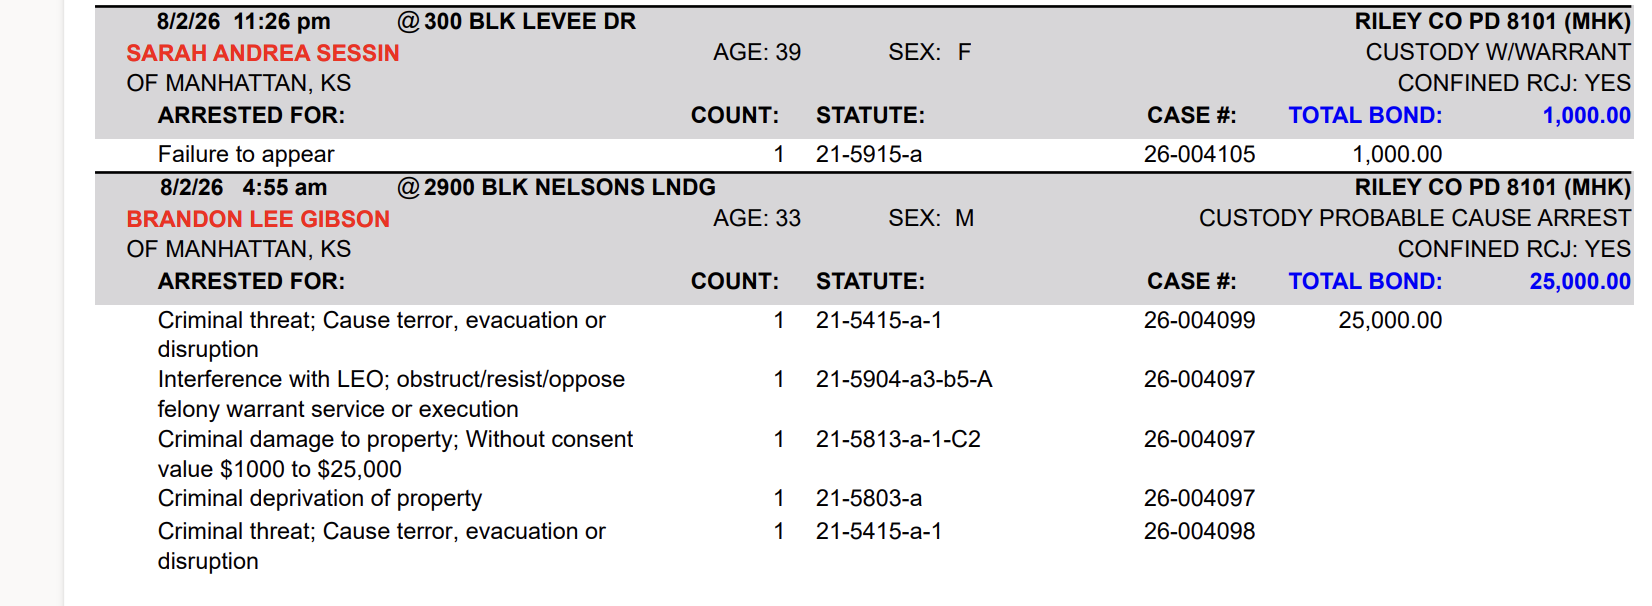Select the CUSTODY PROBABLE CAUSE ARREST text
Screen dimensions: 1652x606
(x=1415, y=218)
